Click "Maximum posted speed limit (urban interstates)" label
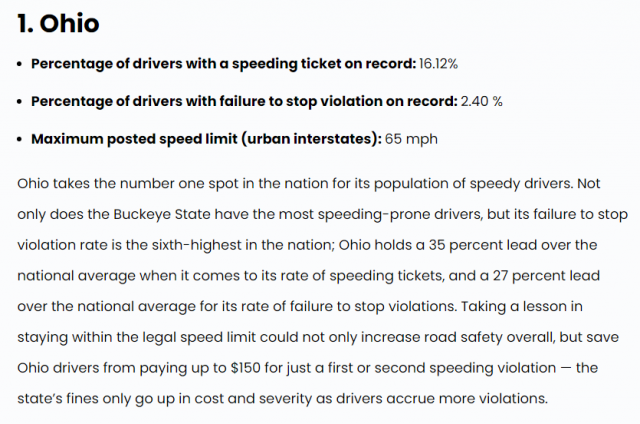This screenshot has width=640, height=424. tap(206, 139)
